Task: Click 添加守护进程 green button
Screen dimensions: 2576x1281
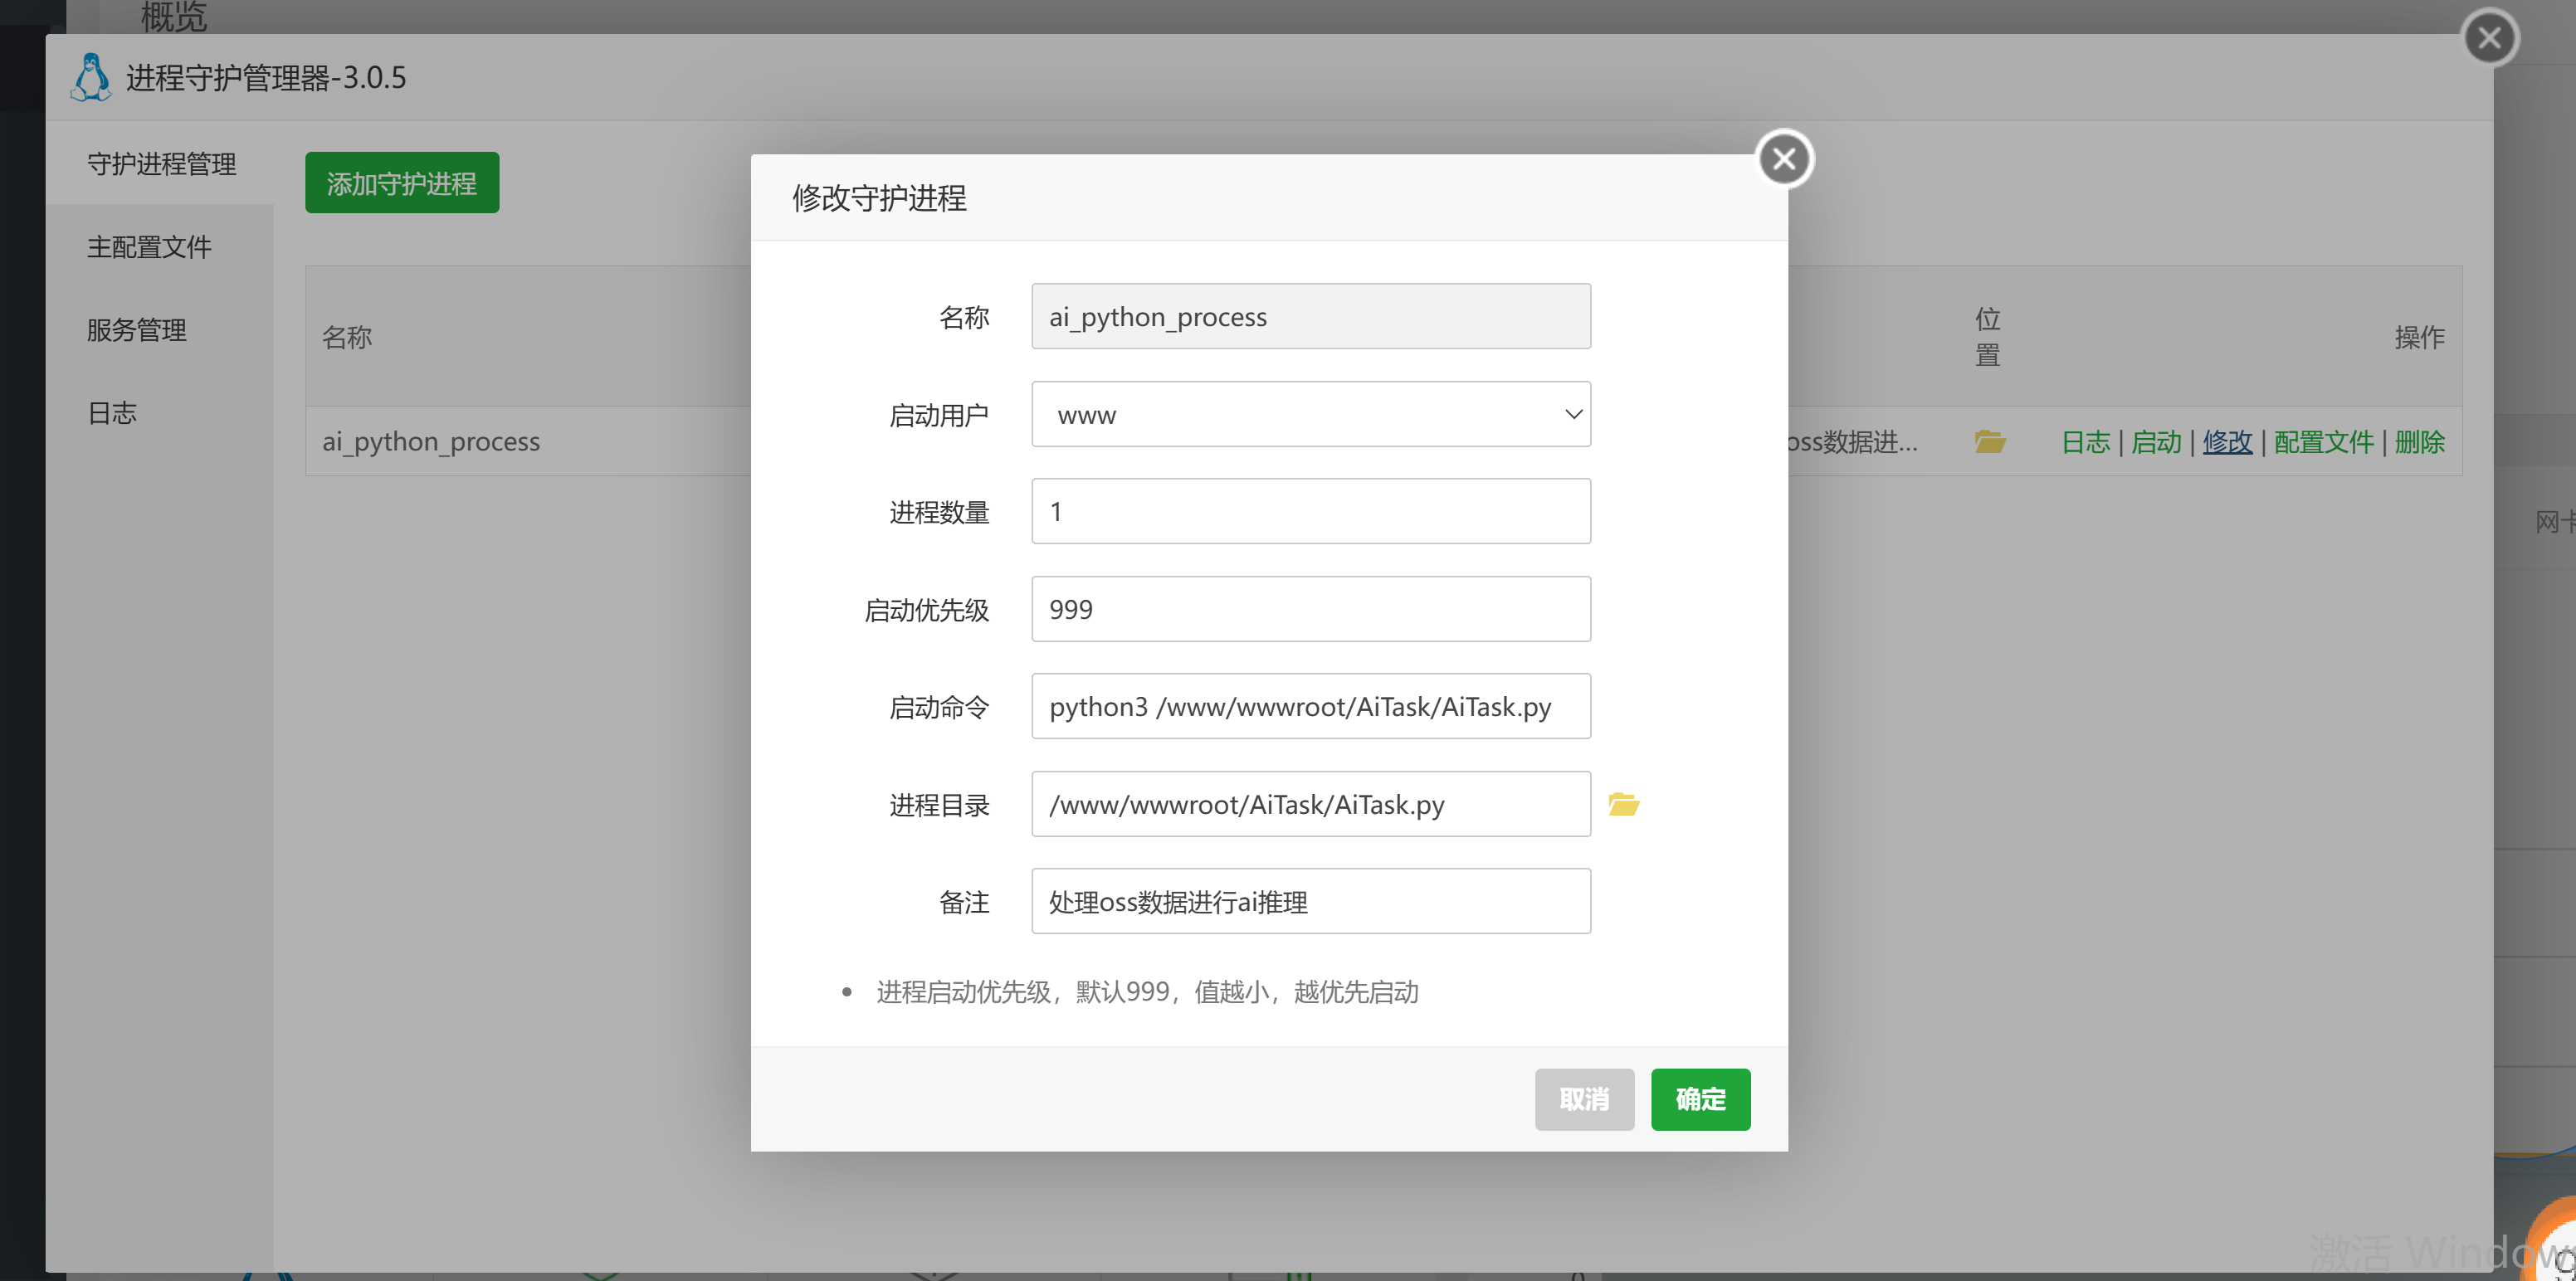Action: [x=402, y=183]
